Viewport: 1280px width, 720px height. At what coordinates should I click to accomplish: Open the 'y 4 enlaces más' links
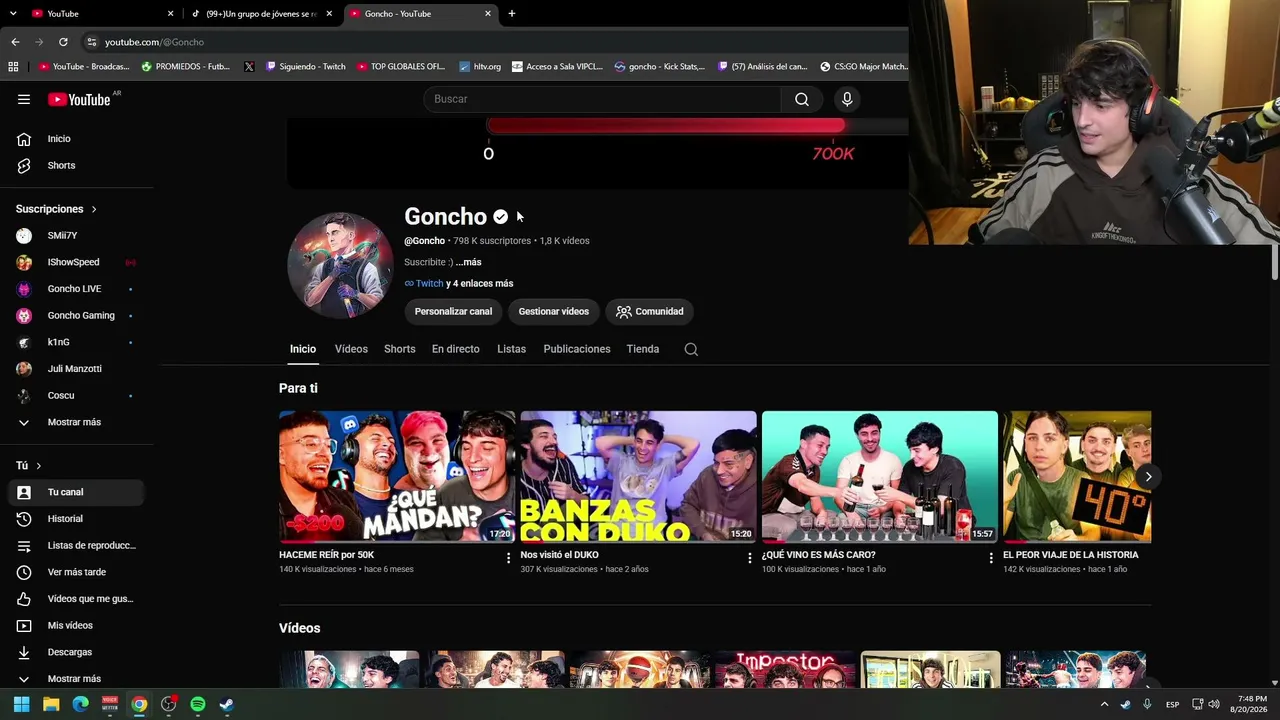click(x=480, y=283)
